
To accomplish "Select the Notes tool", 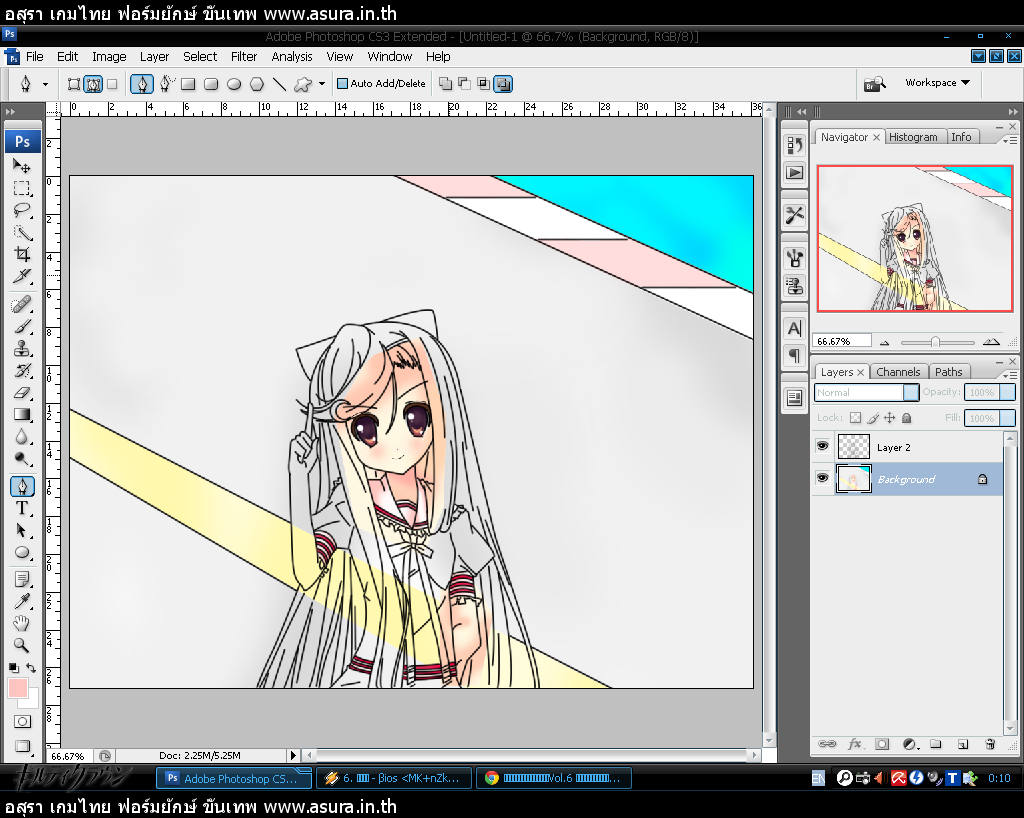I will click(x=22, y=580).
